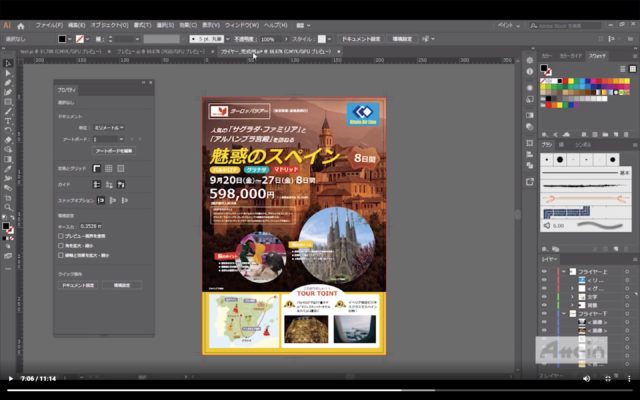Hide the 背景 sublayer via eye icon
640x400 pixels.
coord(544,305)
